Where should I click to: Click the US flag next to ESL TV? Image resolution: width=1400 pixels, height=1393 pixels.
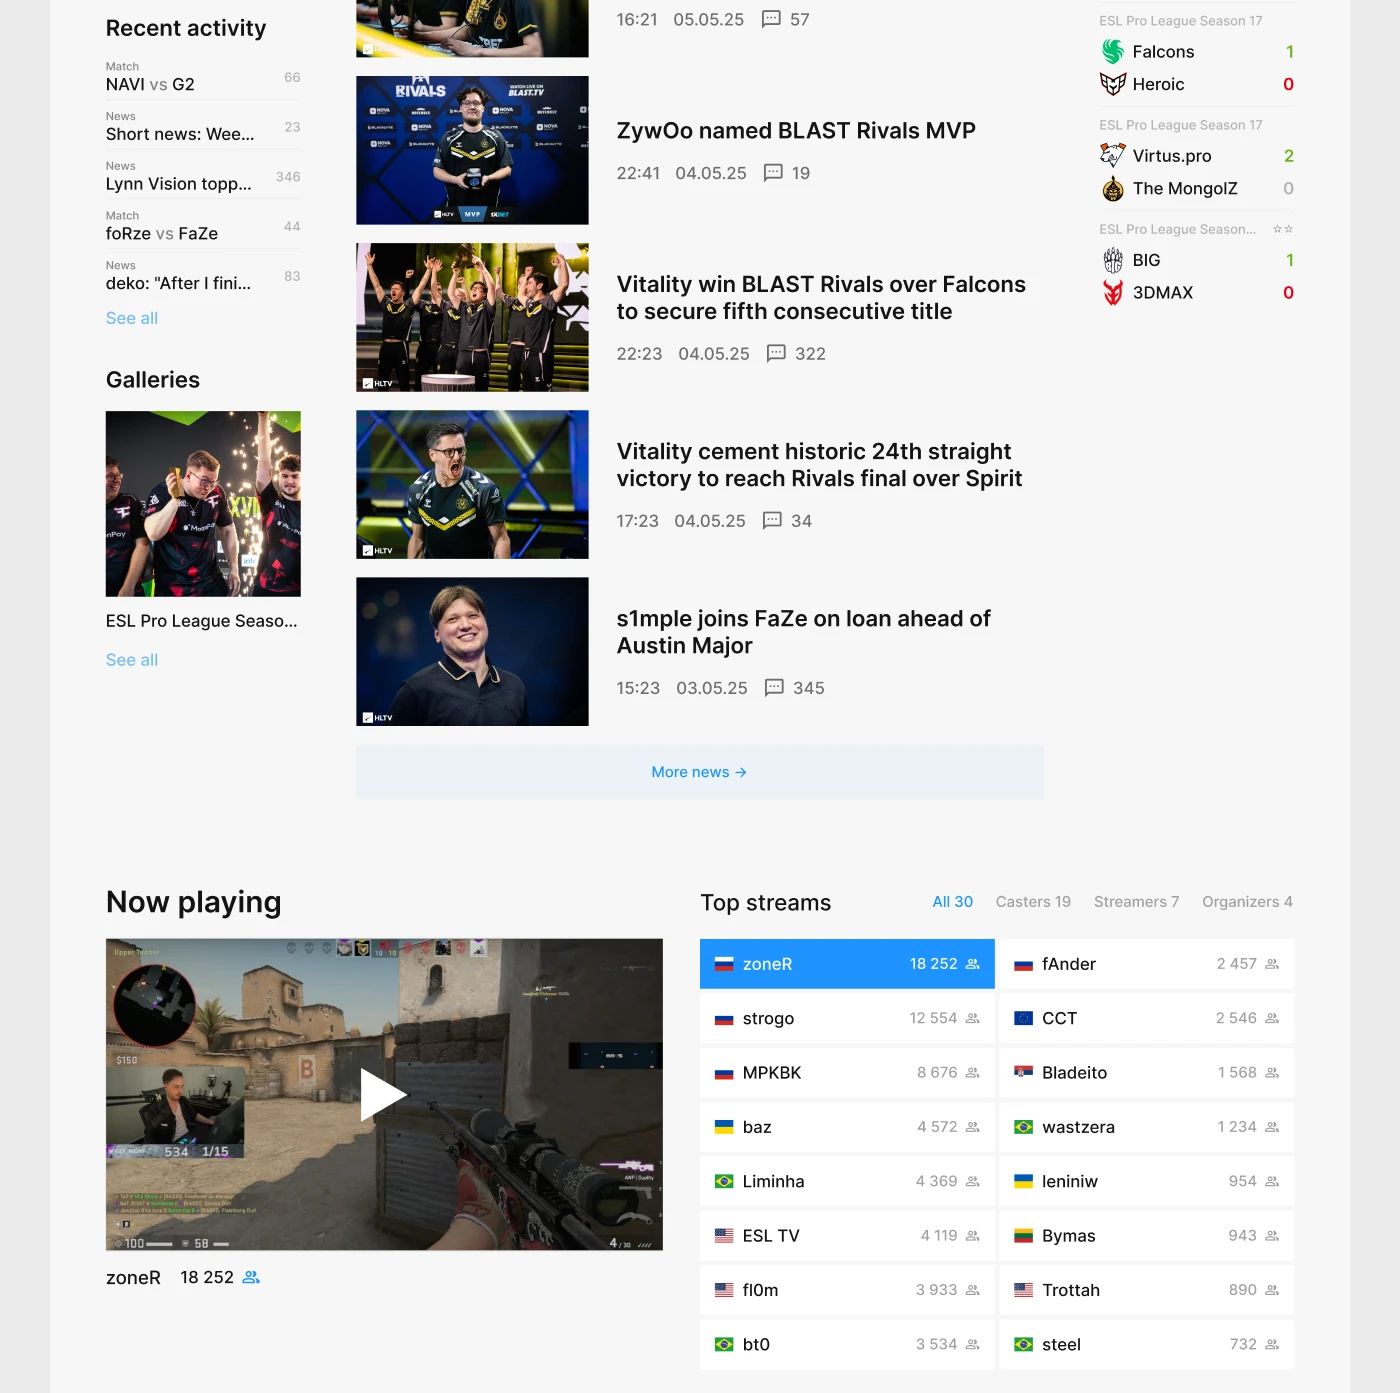pyautogui.click(x=724, y=1236)
